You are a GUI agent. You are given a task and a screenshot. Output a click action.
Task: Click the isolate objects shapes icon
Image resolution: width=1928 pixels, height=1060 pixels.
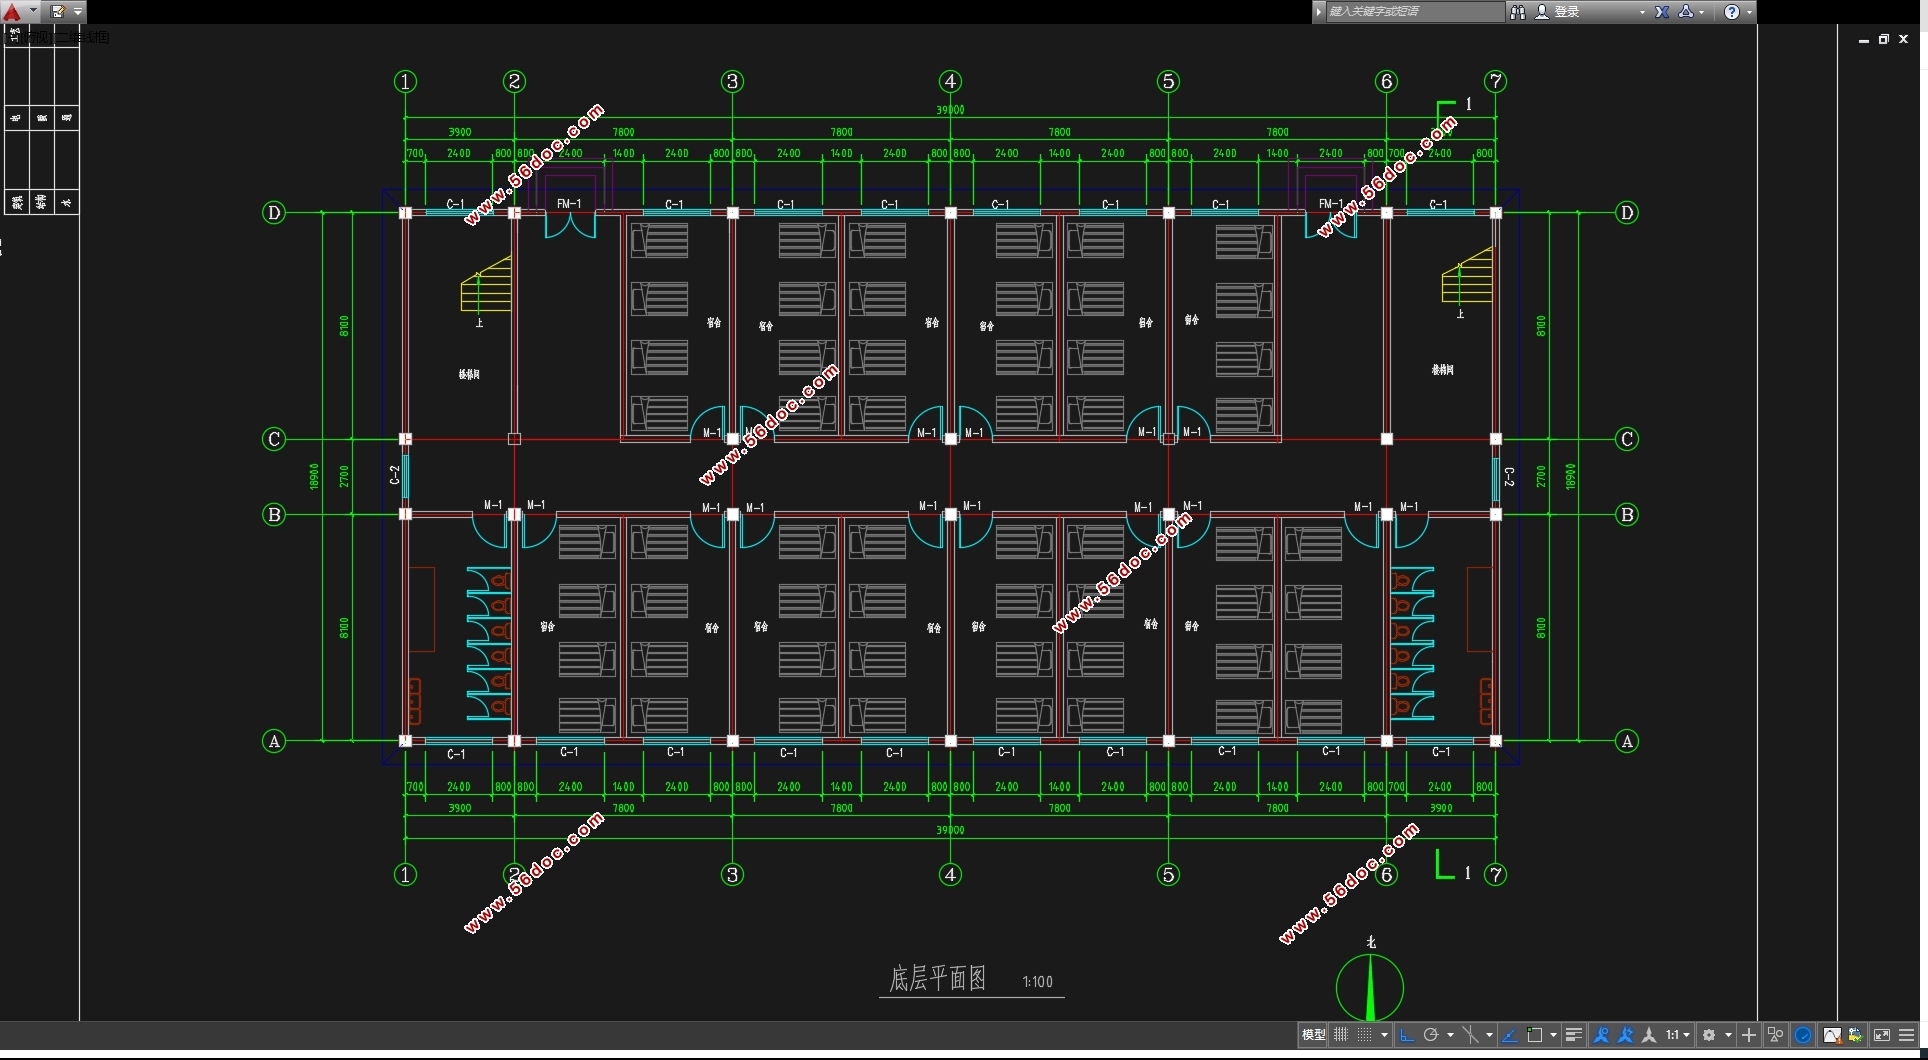point(1776,1035)
